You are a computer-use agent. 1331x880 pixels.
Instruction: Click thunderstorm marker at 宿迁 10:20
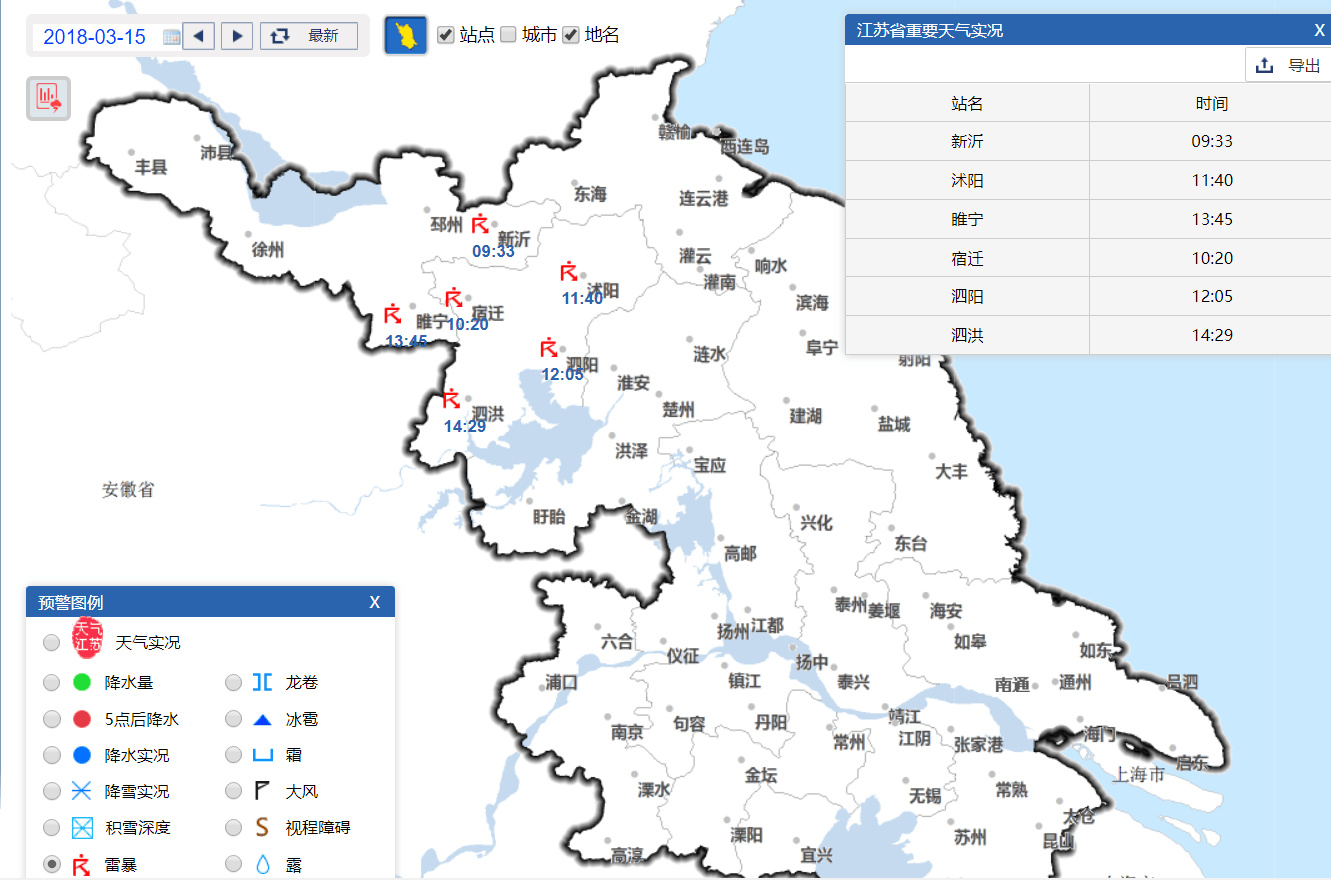pyautogui.click(x=453, y=297)
